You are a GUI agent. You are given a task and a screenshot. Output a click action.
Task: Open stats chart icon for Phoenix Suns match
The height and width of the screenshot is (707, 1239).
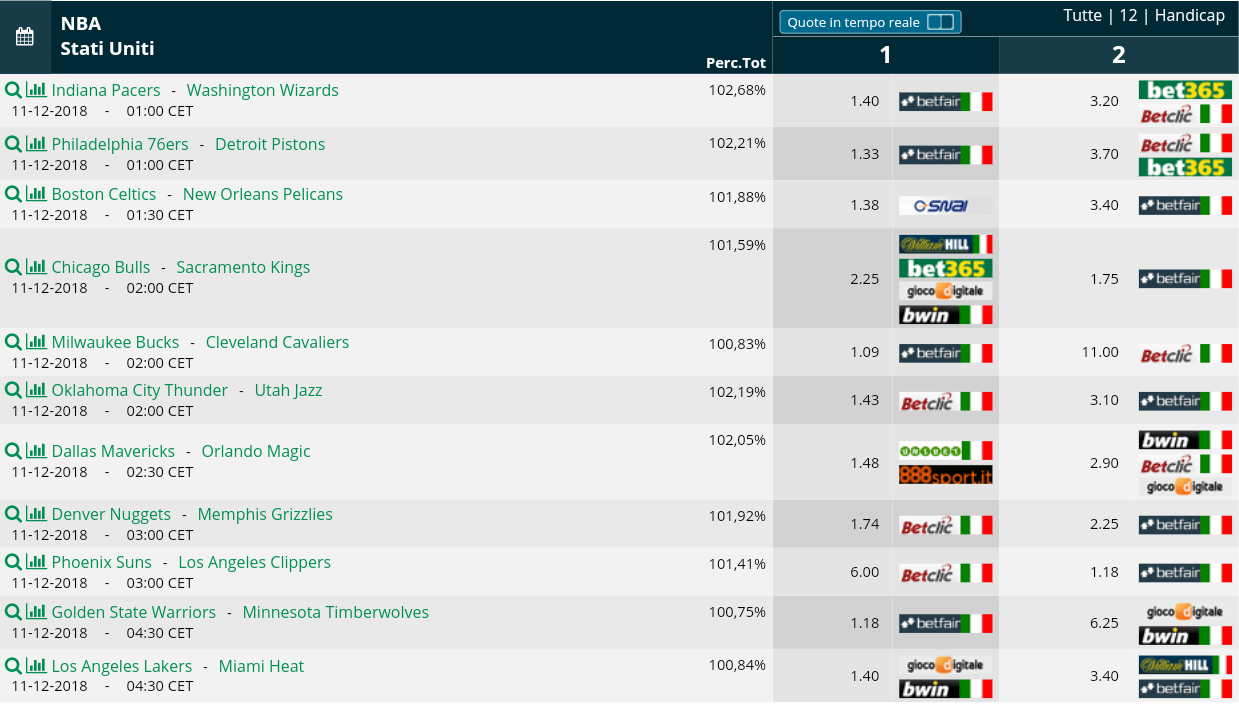(x=36, y=562)
